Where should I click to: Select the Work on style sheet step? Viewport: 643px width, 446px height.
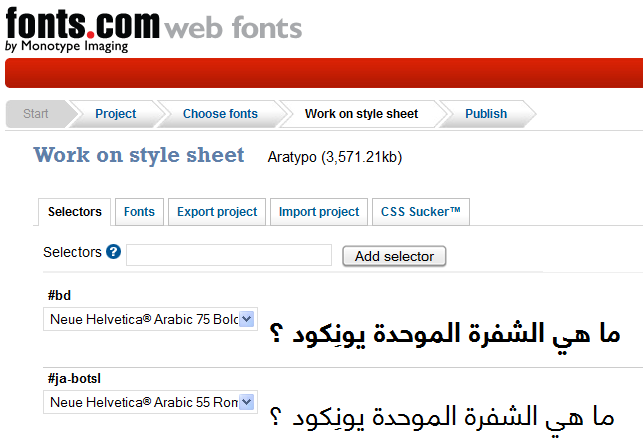coord(361,114)
